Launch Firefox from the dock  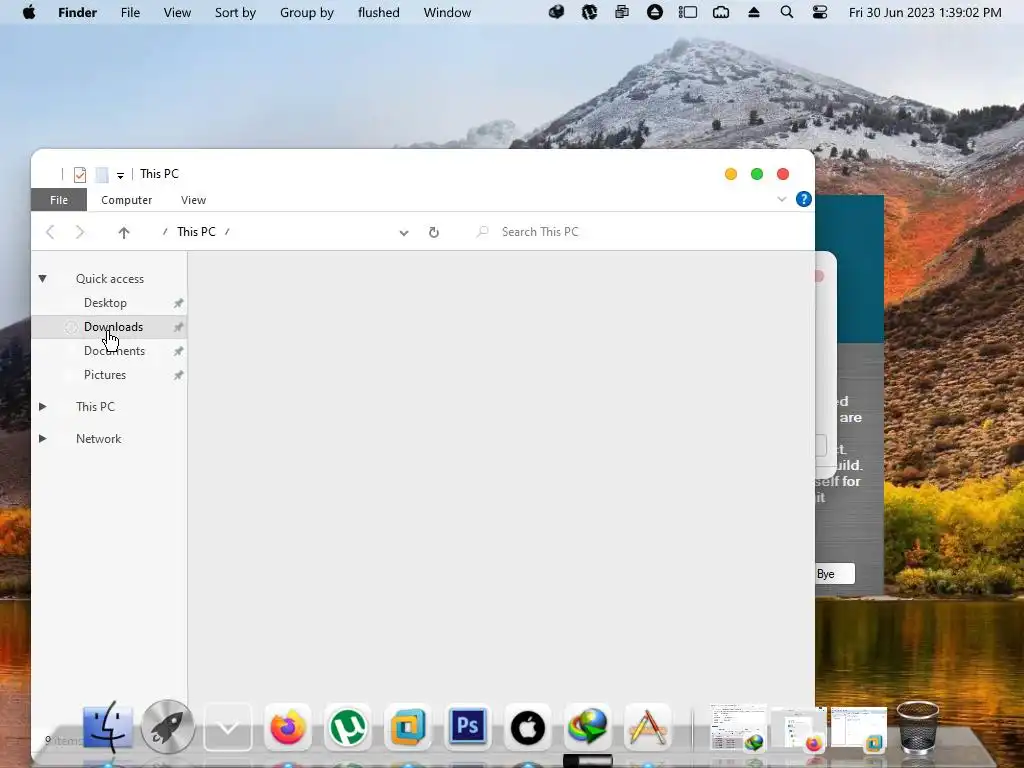tap(288, 727)
